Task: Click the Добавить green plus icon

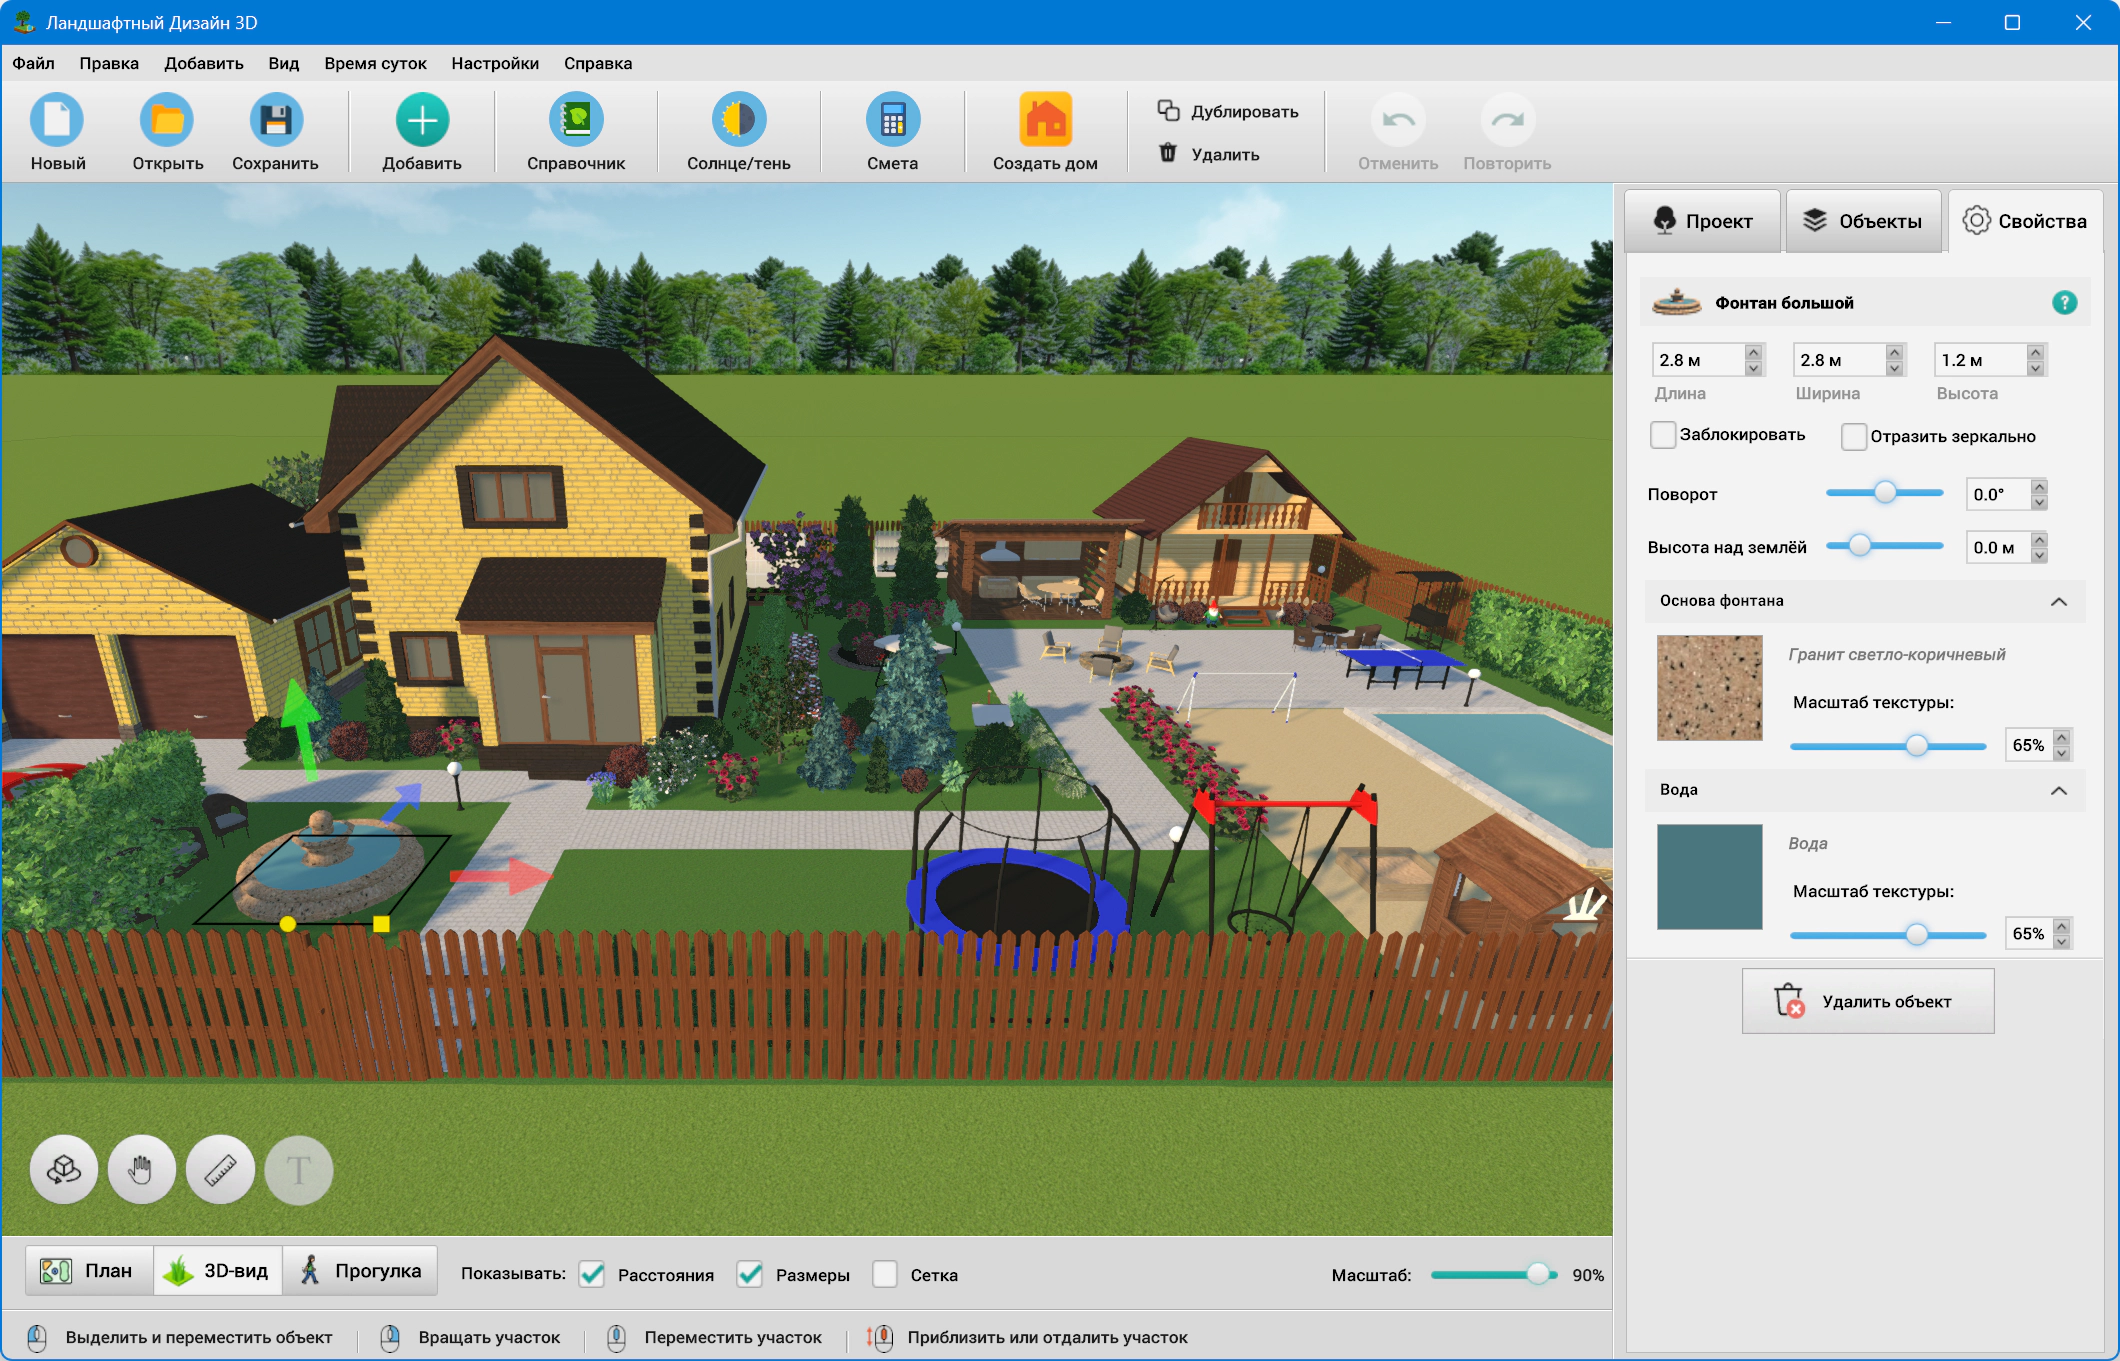Action: click(x=422, y=120)
